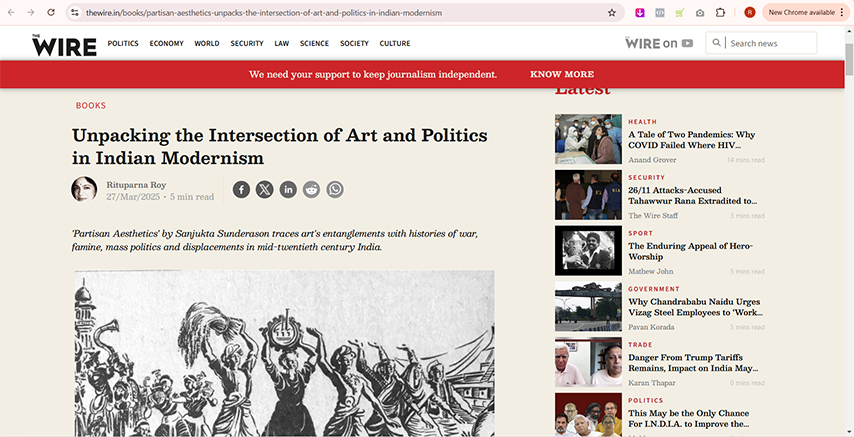
Task: Click the browser address bar URL
Action: click(x=264, y=13)
